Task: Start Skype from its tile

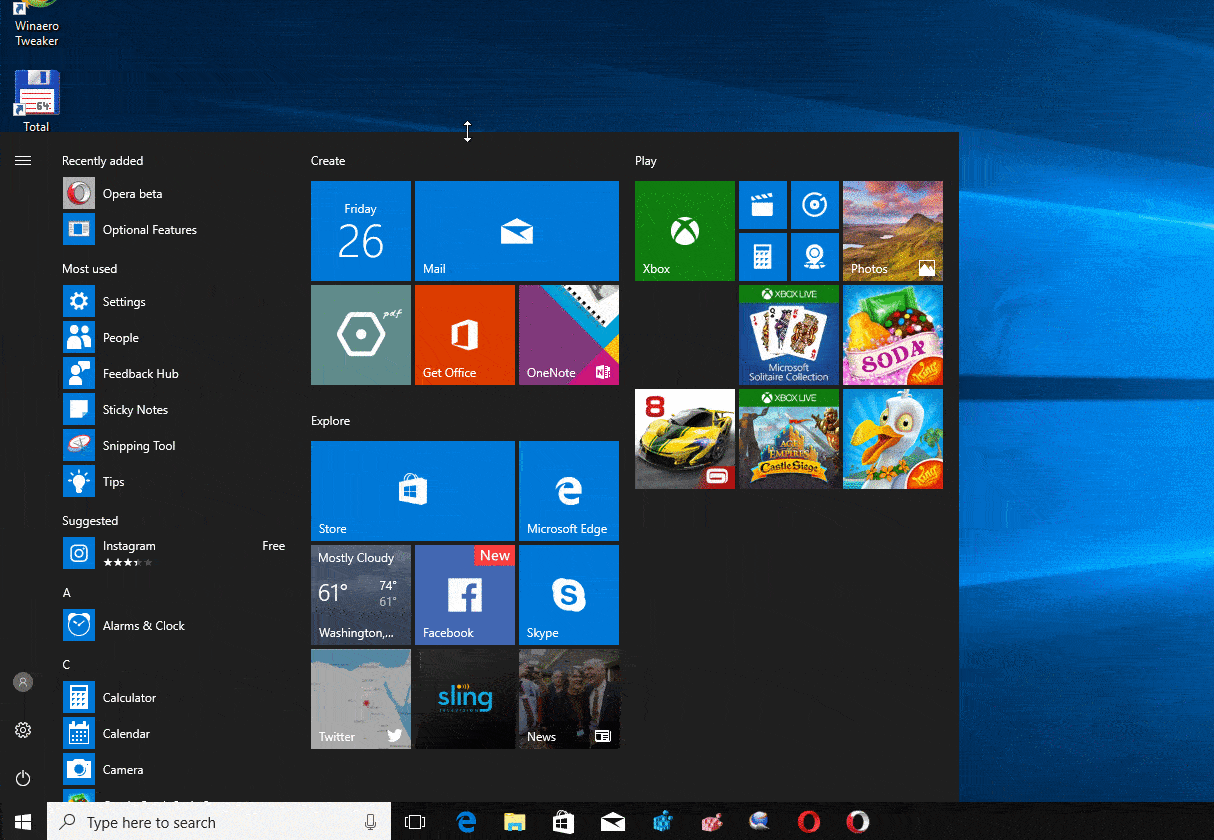Action: [569, 595]
